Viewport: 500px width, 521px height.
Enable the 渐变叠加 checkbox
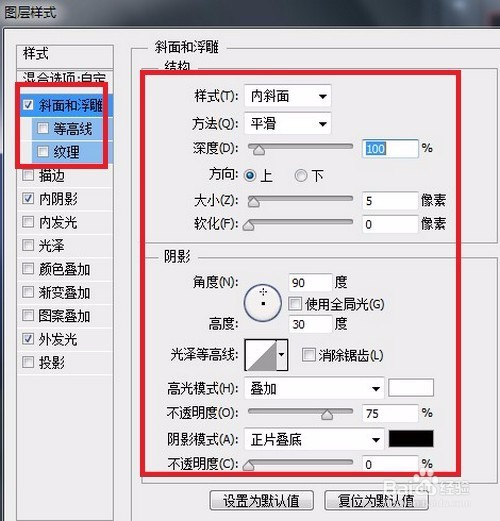[x=28, y=292]
